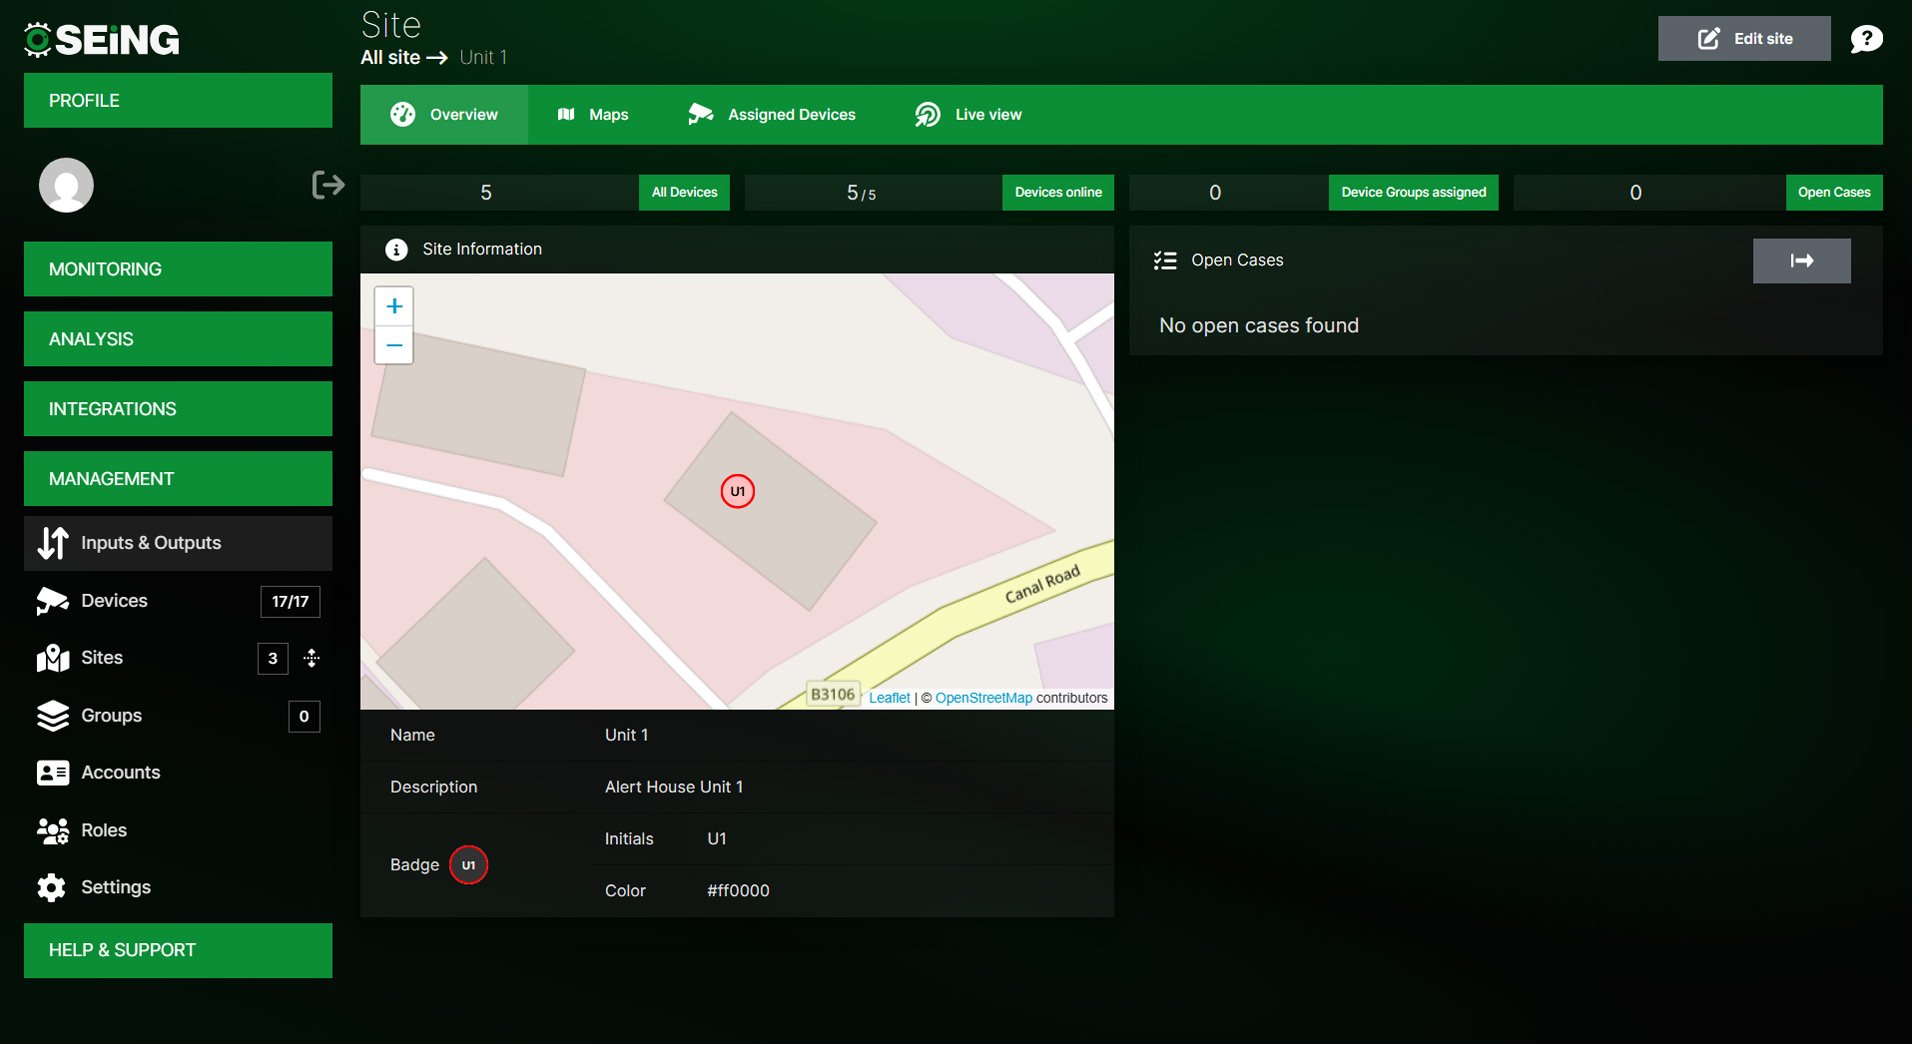Open Settings via the gear icon
The height and width of the screenshot is (1044, 1912).
pos(51,887)
